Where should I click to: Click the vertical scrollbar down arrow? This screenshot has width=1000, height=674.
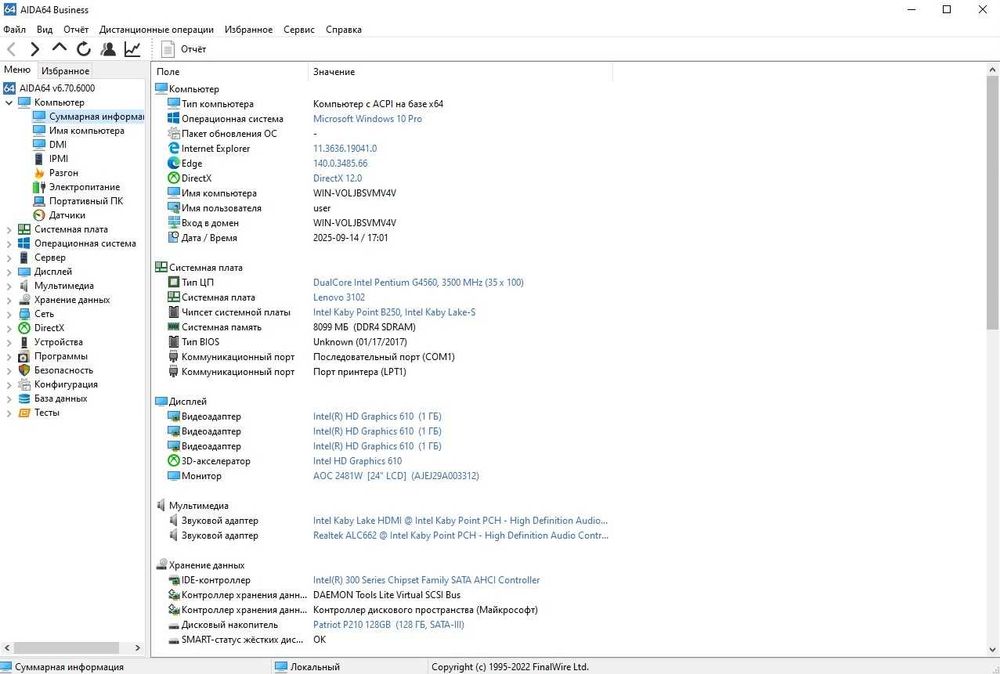coord(993,649)
